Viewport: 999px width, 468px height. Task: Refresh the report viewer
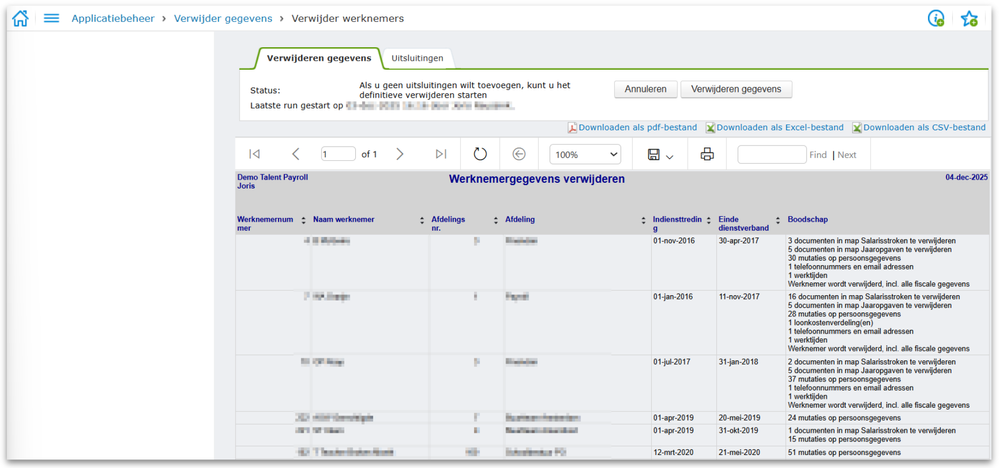[x=480, y=154]
